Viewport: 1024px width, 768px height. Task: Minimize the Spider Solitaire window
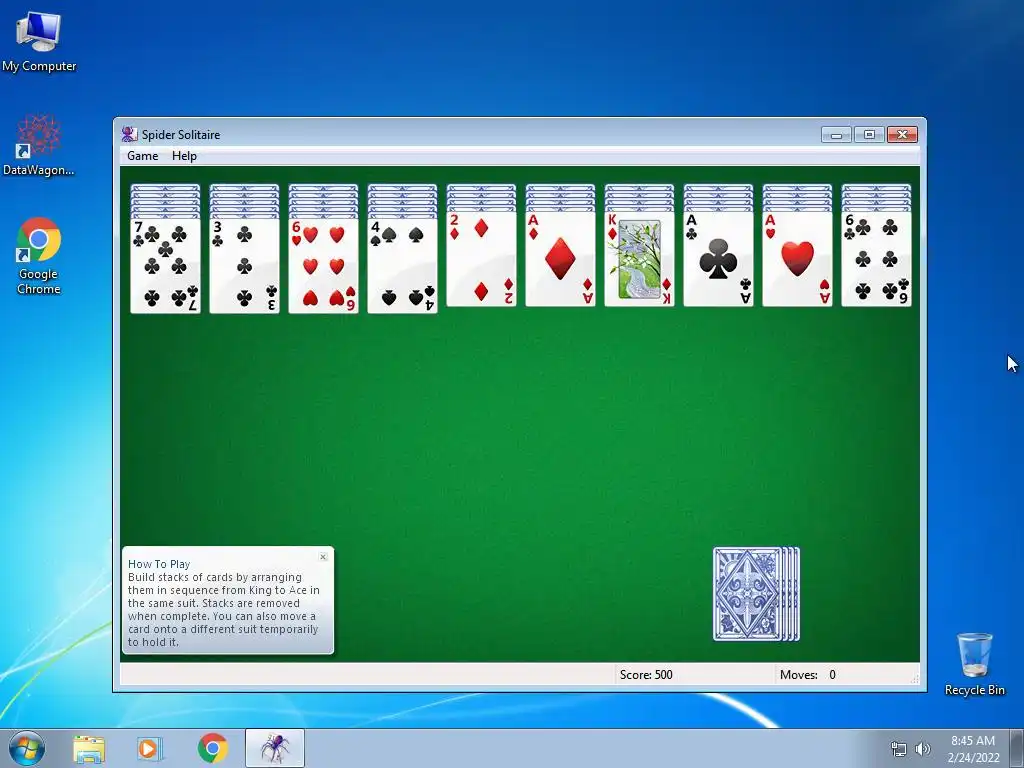point(836,135)
